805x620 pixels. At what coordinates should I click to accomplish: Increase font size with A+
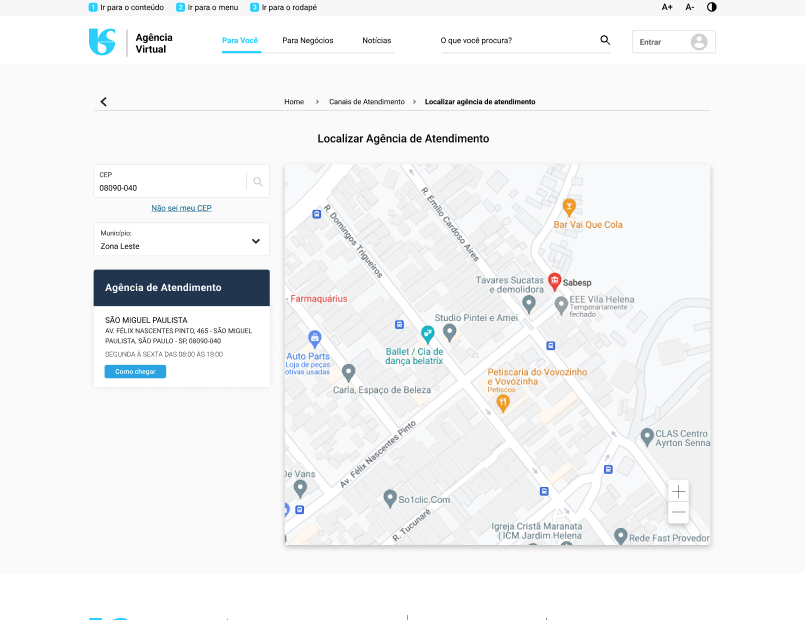pos(667,7)
